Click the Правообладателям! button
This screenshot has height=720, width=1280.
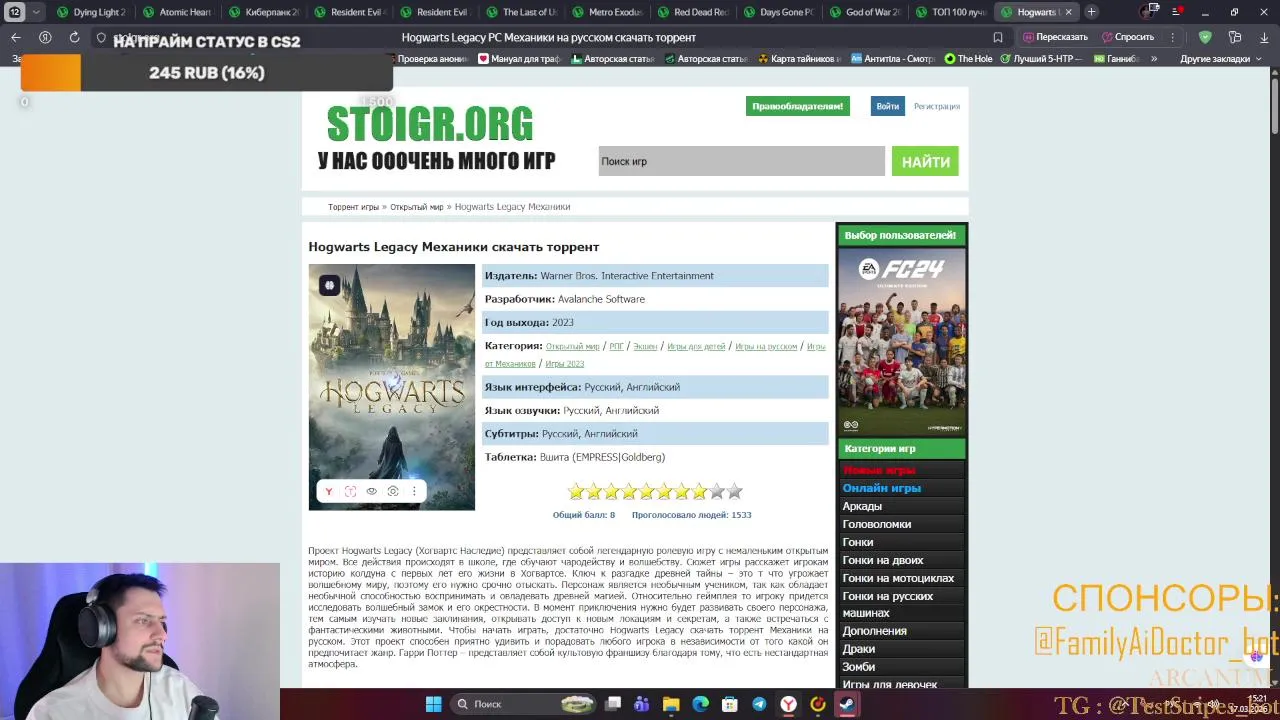point(797,106)
